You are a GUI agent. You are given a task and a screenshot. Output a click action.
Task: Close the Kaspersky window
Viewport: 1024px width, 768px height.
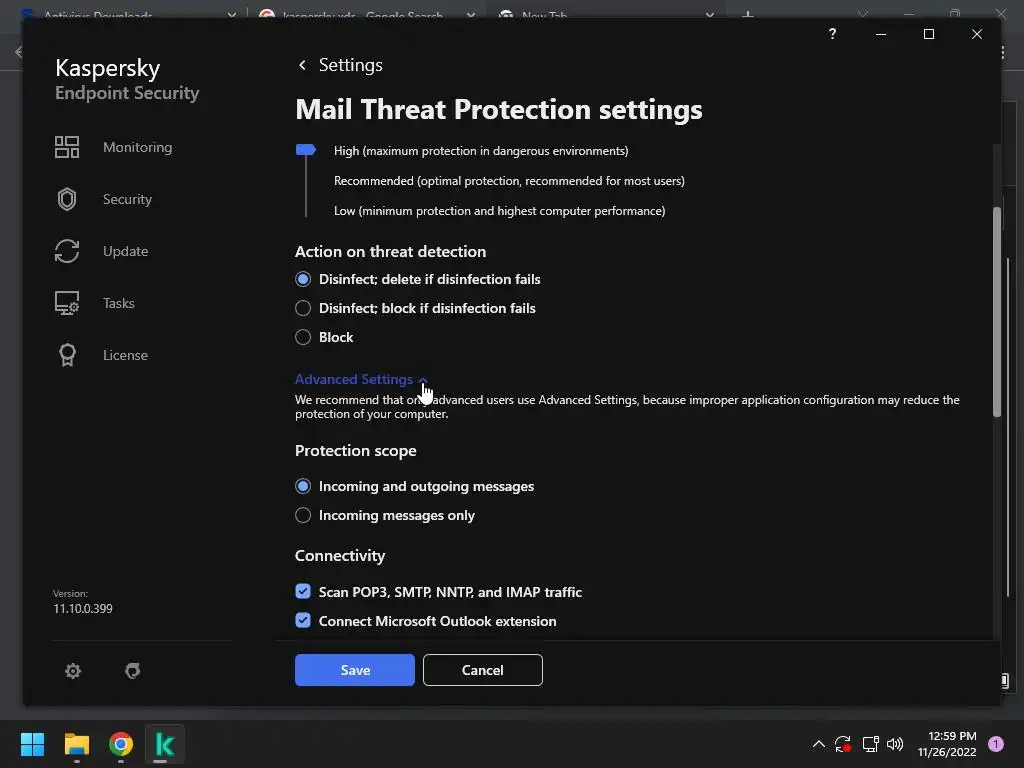coord(976,34)
